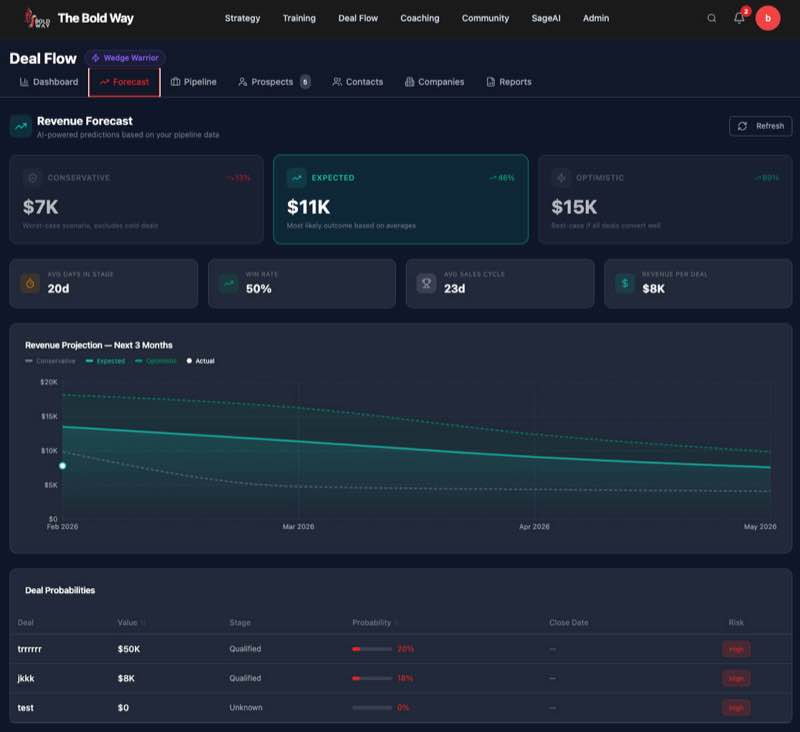Viewport: 800px width, 732px height.
Task: Click High risk badge for test
Action: click(736, 708)
